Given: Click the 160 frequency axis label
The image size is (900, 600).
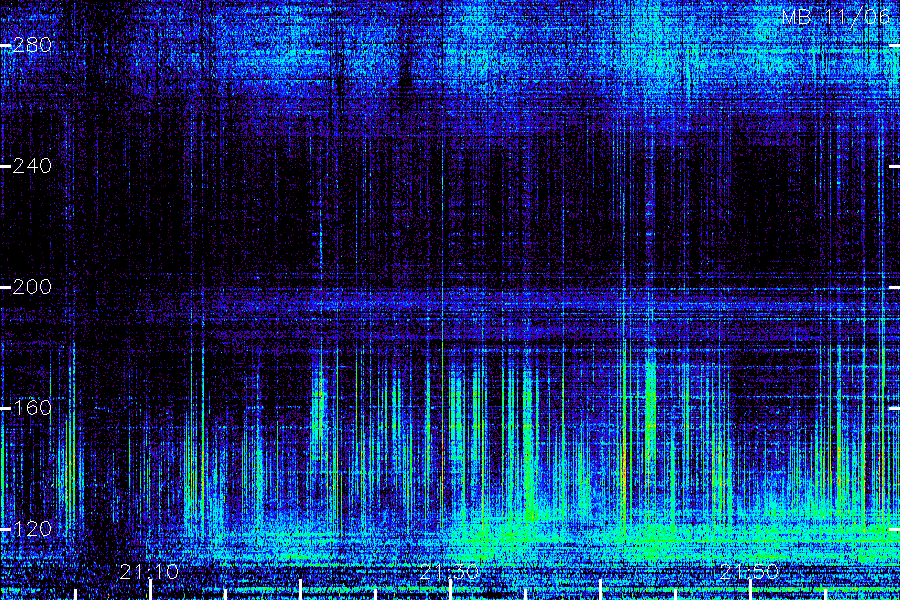Looking at the screenshot, I should [32, 408].
